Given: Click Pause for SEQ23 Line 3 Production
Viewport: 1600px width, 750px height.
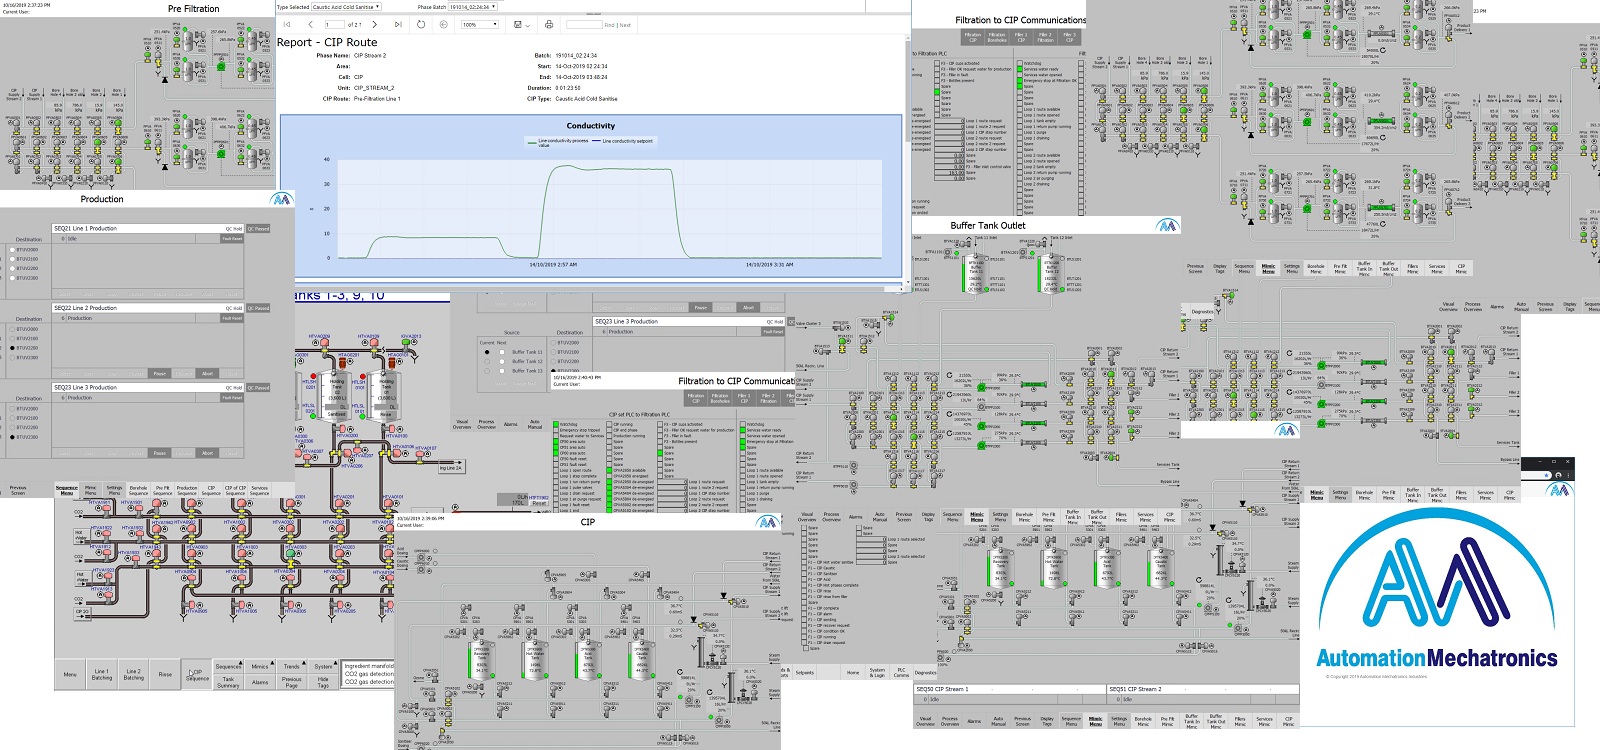Looking at the screenshot, I should pos(160,453).
